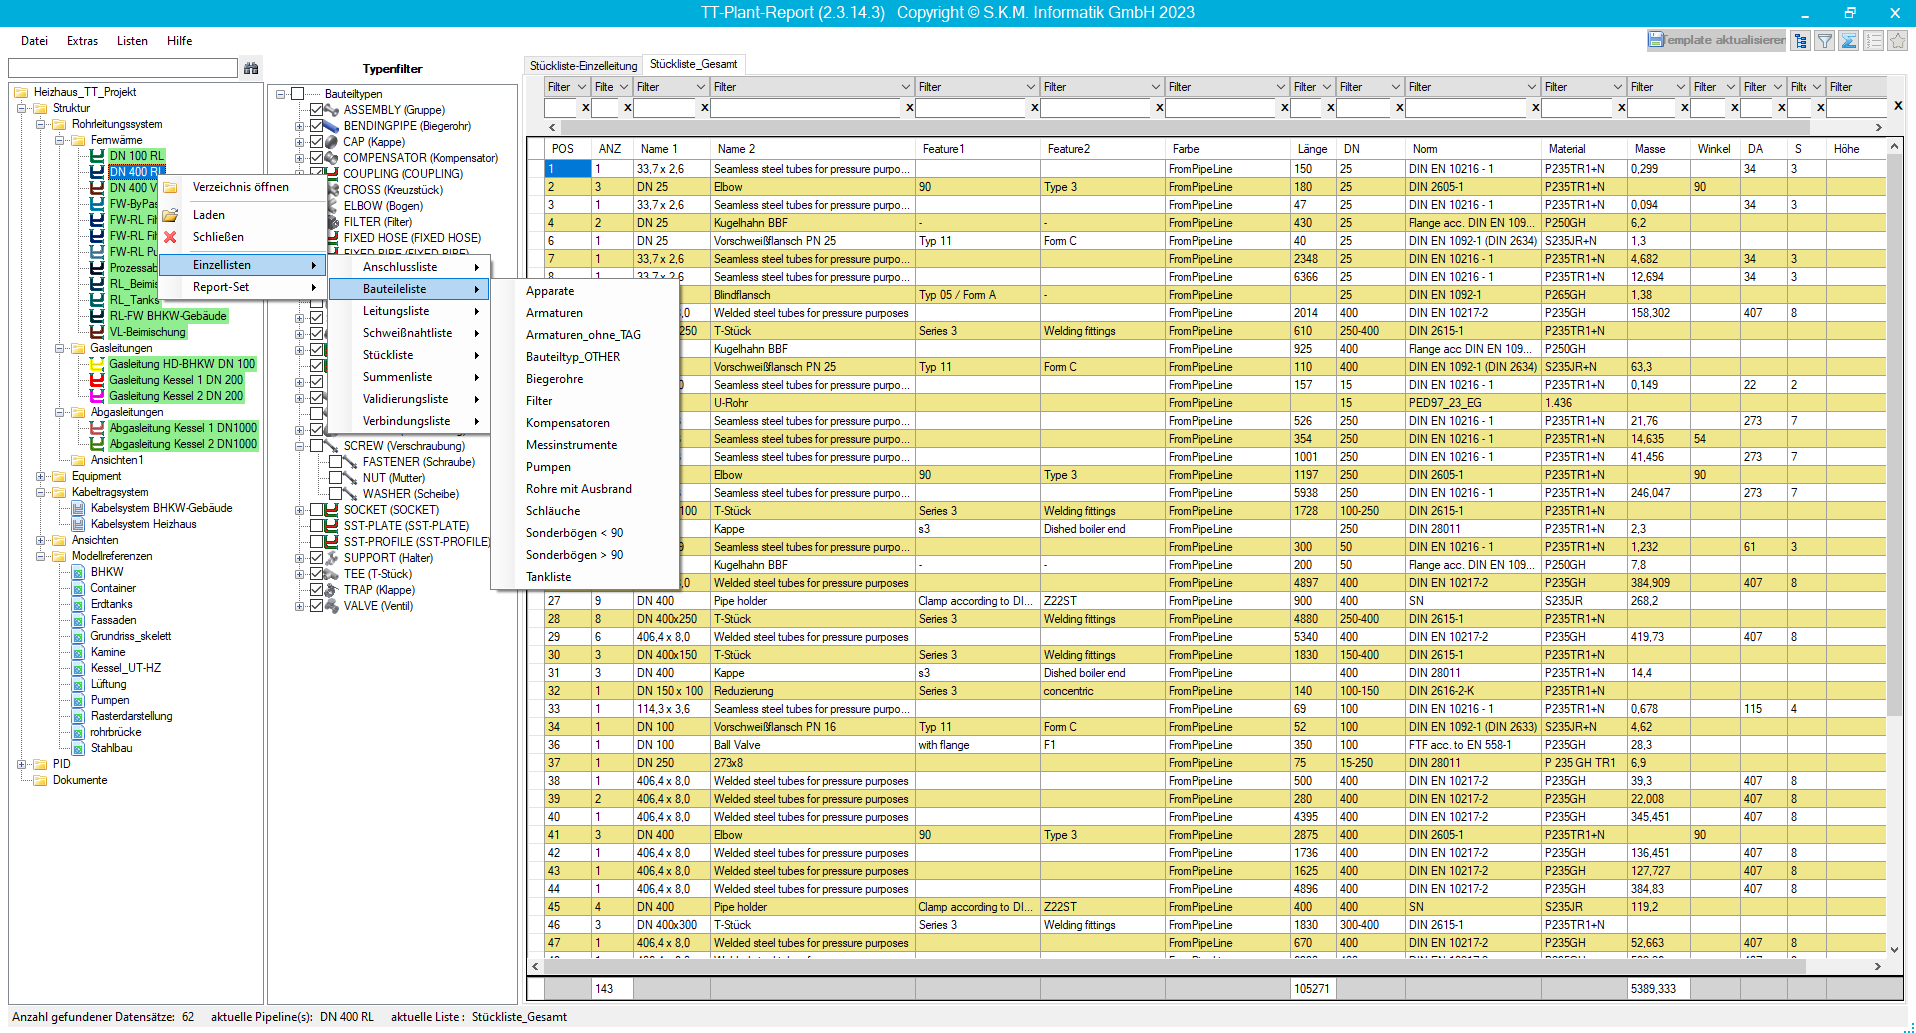Toggle the Bauteiltypen root checkbox

point(297,94)
